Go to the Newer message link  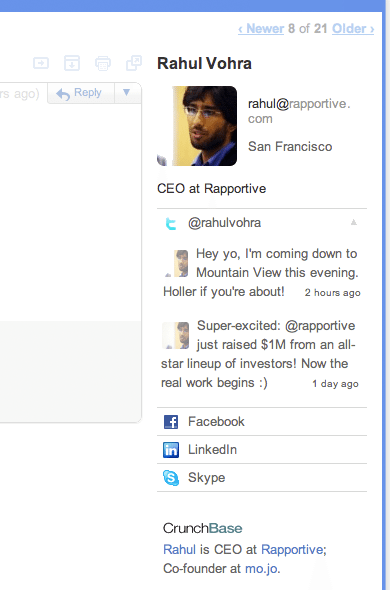pos(261,29)
